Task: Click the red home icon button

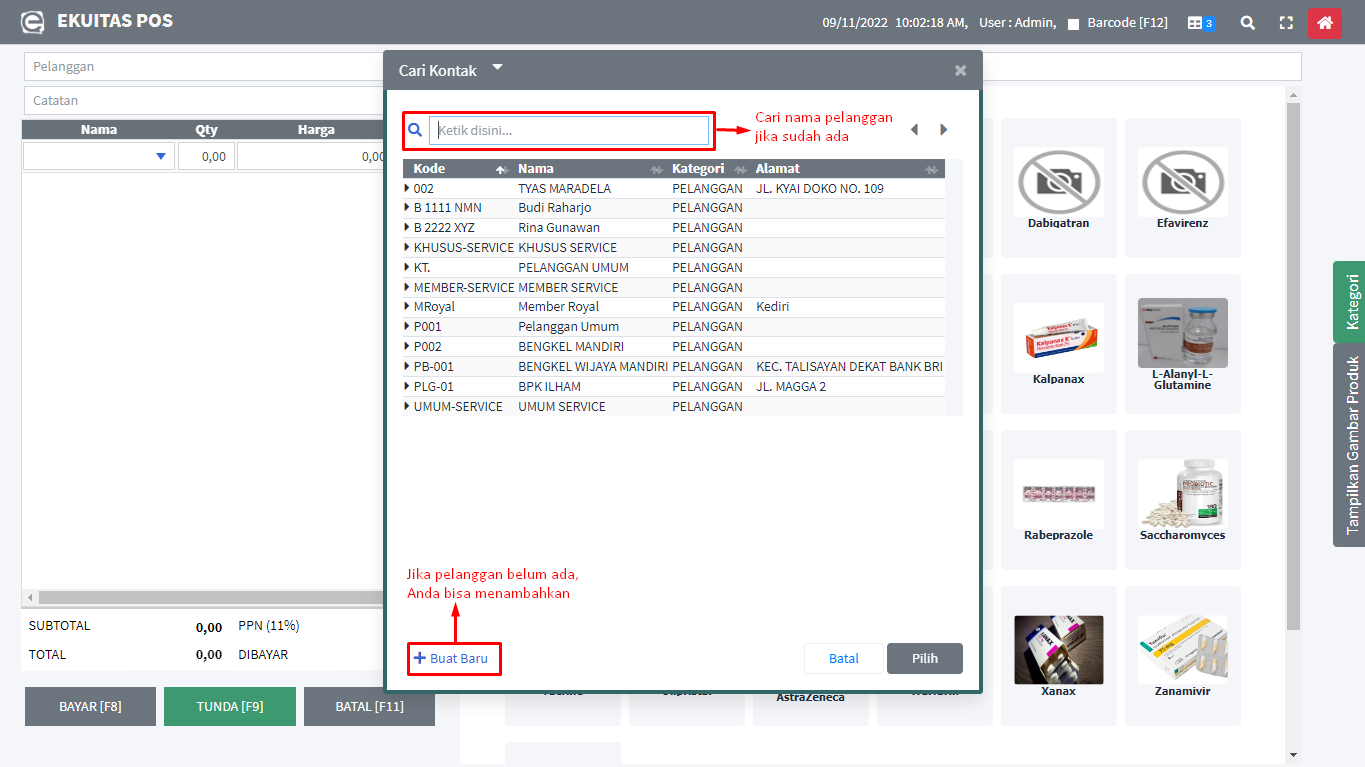Action: click(x=1324, y=22)
